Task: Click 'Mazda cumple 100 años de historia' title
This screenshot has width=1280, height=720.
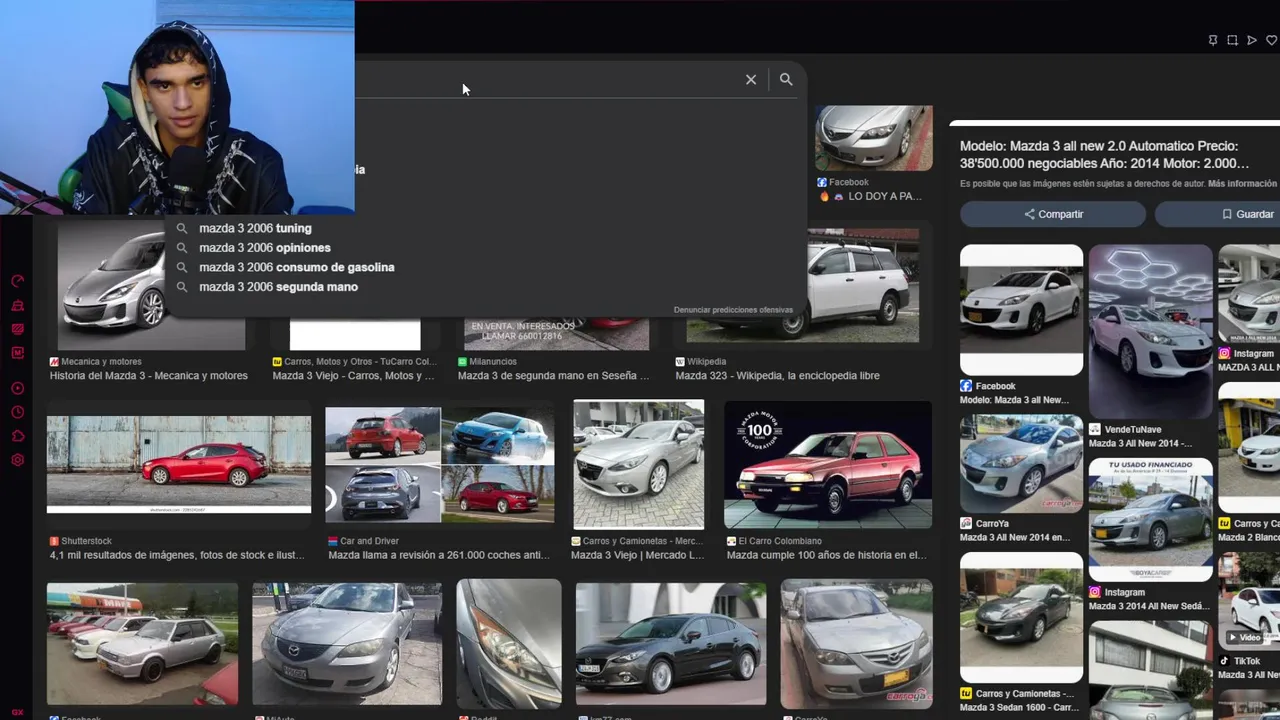Action: [826, 555]
